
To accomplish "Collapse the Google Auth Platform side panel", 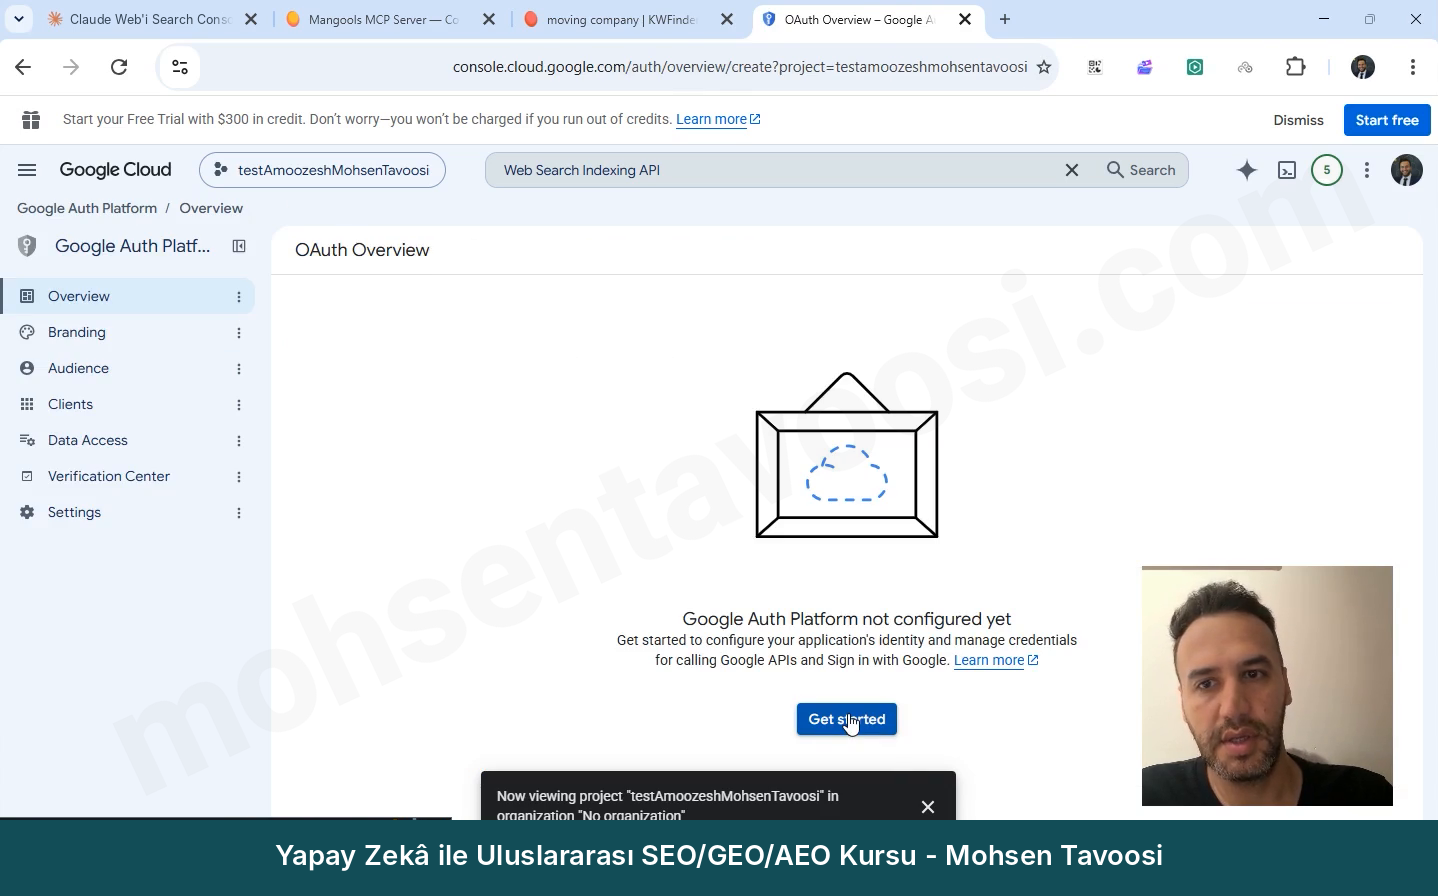I will (239, 246).
